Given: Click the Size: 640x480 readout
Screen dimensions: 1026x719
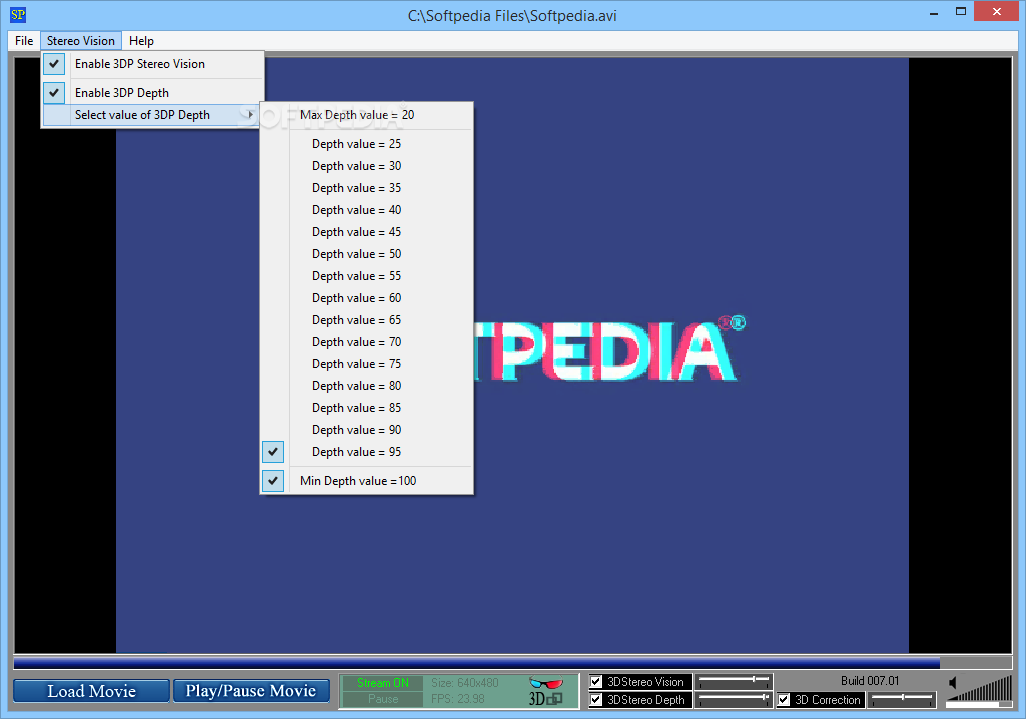Looking at the screenshot, I should pos(465,683).
